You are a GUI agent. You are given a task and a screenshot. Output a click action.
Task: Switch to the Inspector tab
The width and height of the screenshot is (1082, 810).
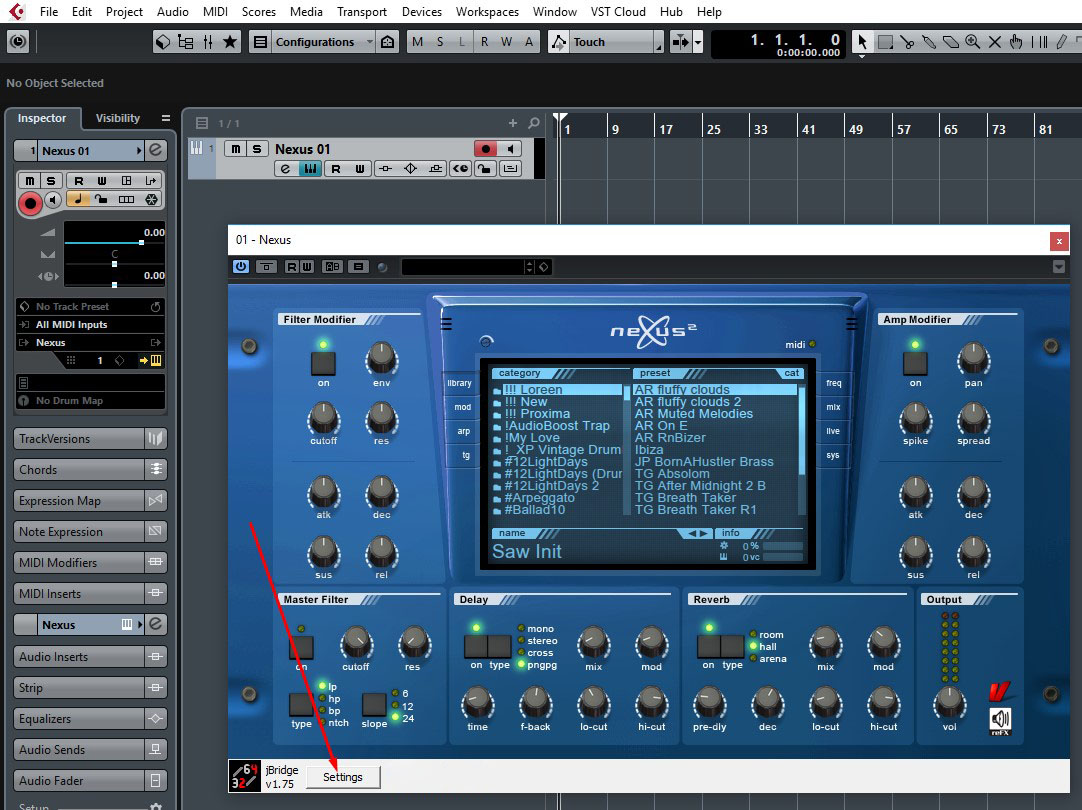[x=42, y=118]
